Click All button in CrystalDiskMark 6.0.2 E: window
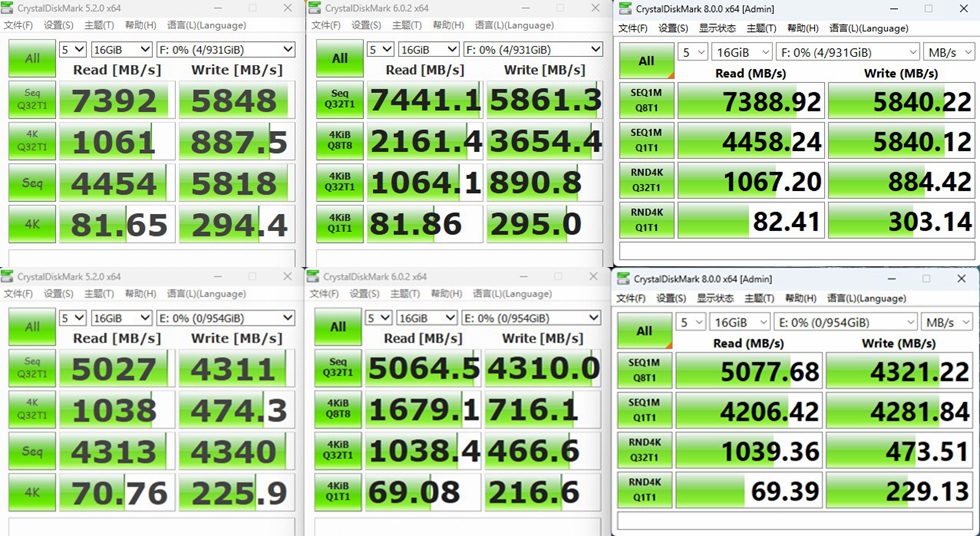980x536 pixels. point(338,327)
